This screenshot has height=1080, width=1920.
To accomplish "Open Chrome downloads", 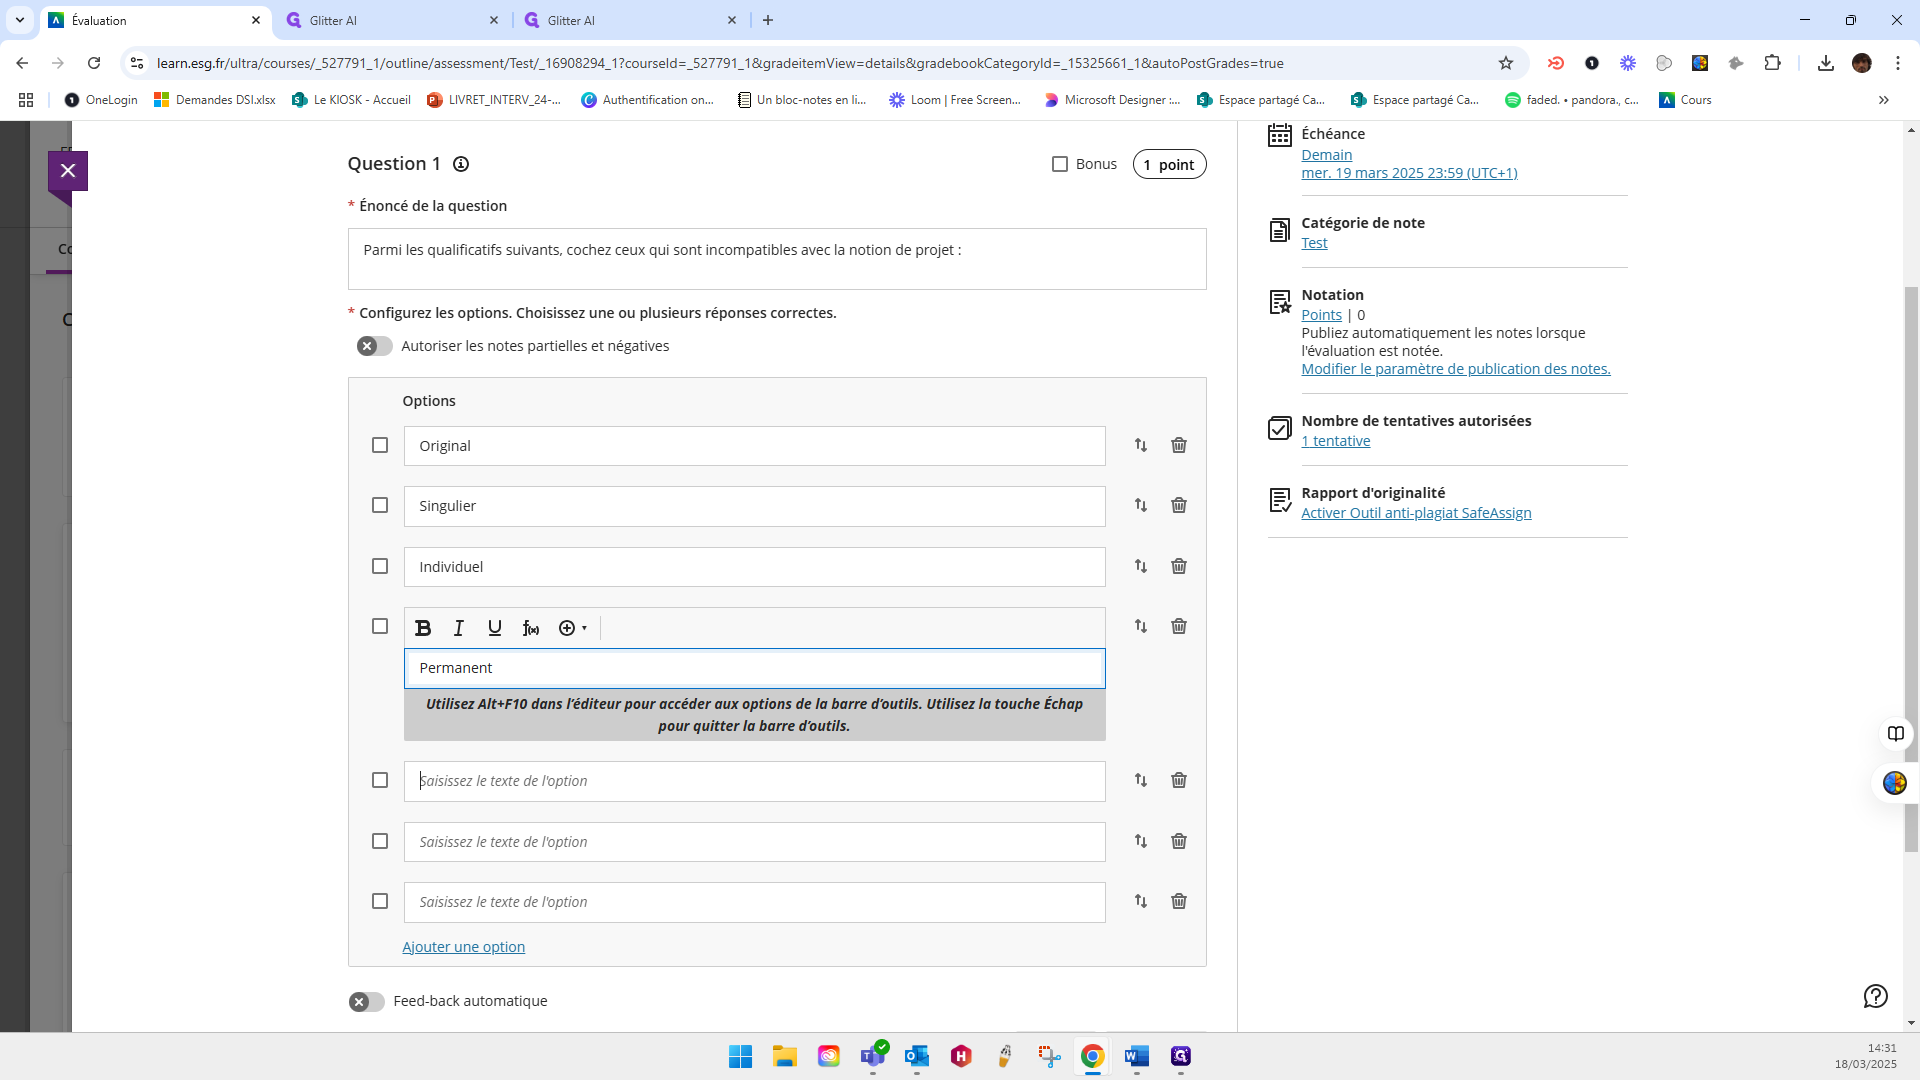I will pos(1826,63).
